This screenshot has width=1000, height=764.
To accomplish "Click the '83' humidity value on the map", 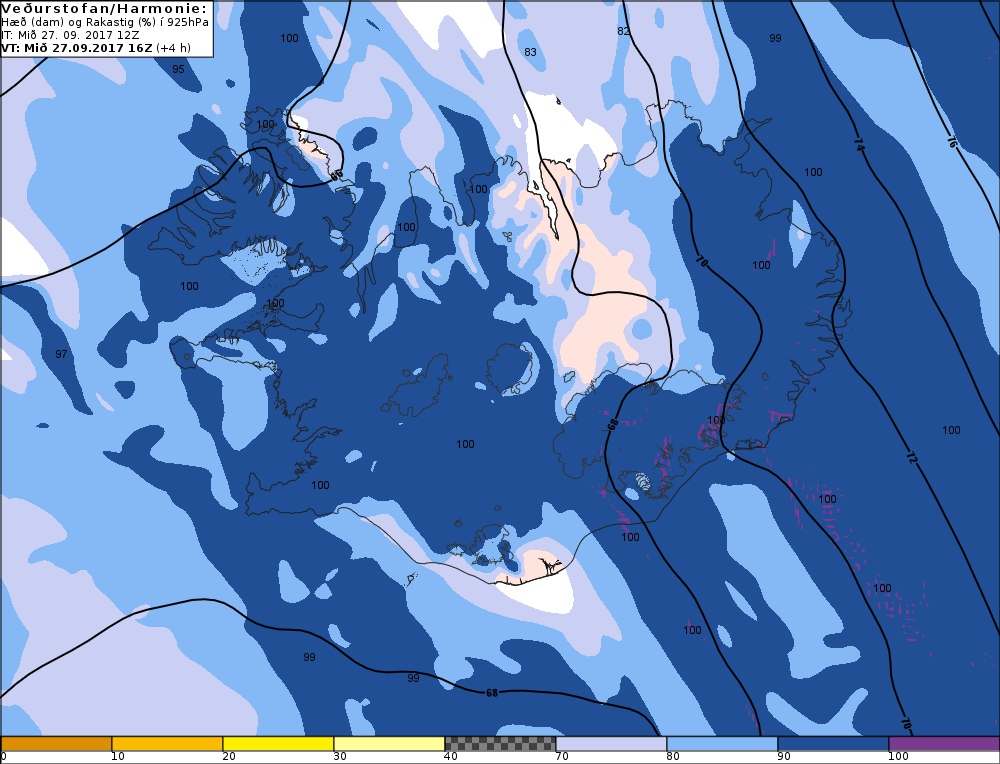I will tap(531, 52).
